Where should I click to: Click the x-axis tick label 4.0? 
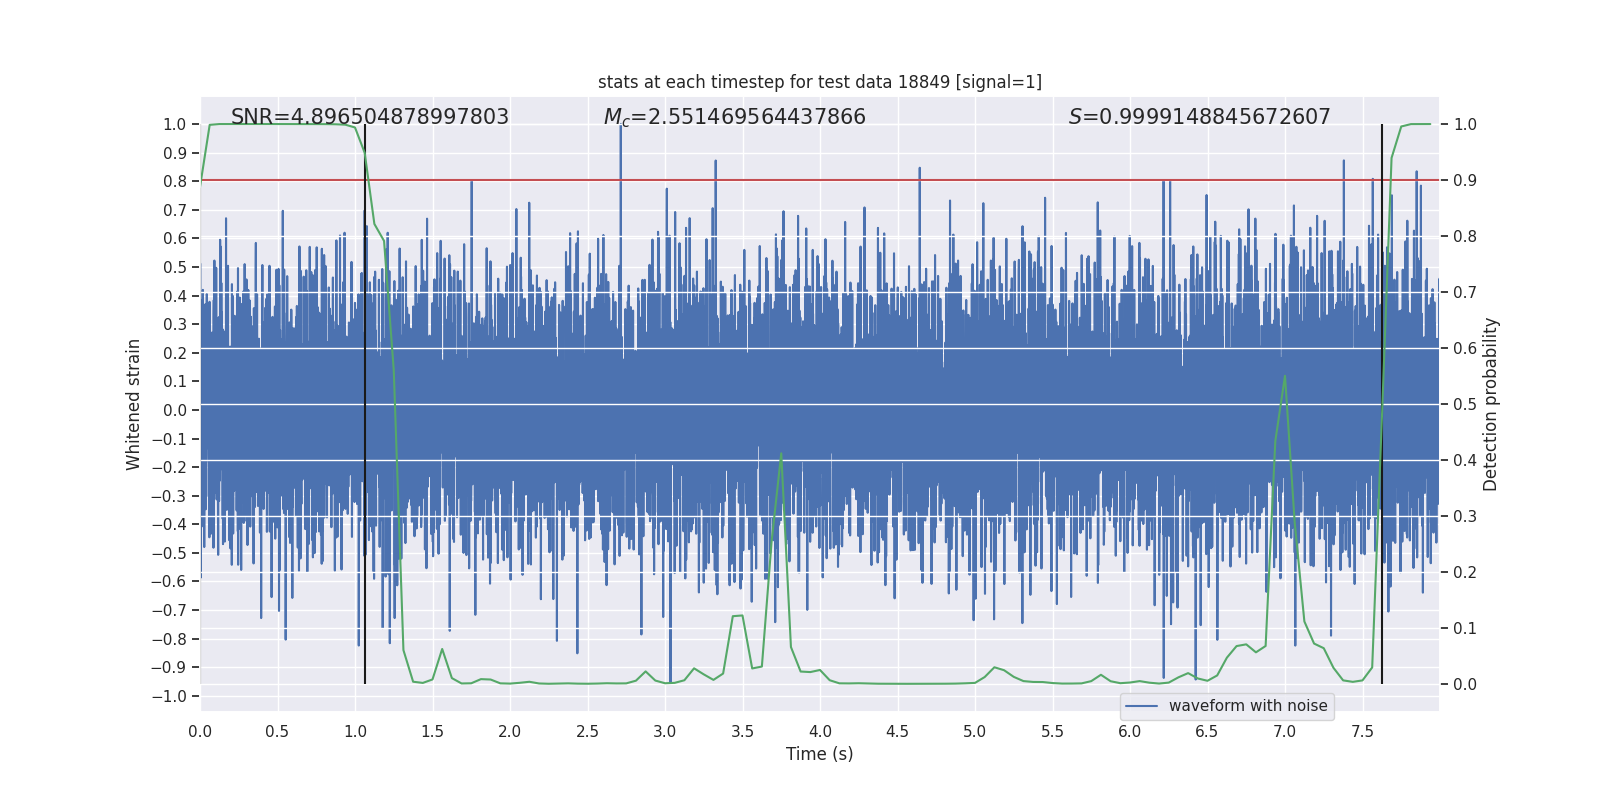point(820,731)
